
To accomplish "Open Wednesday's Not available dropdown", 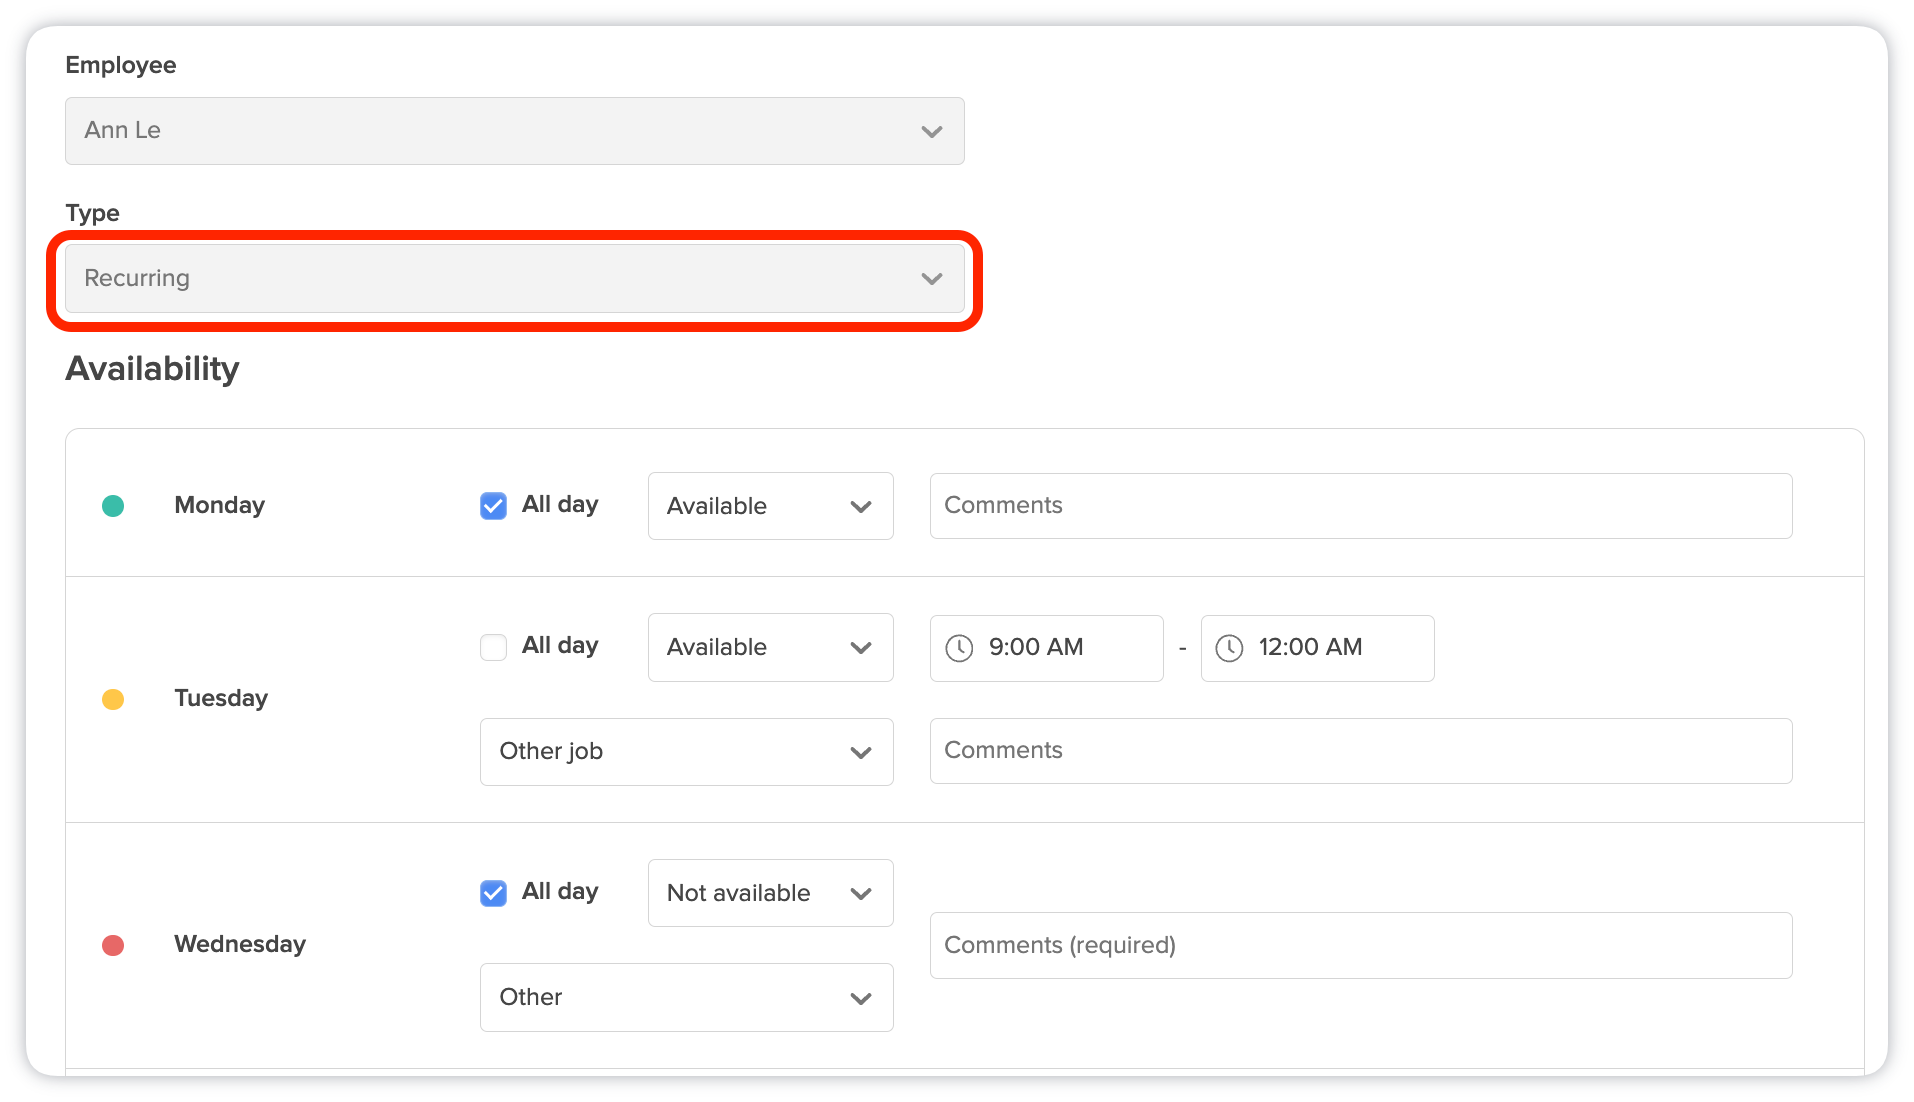I will click(770, 893).
